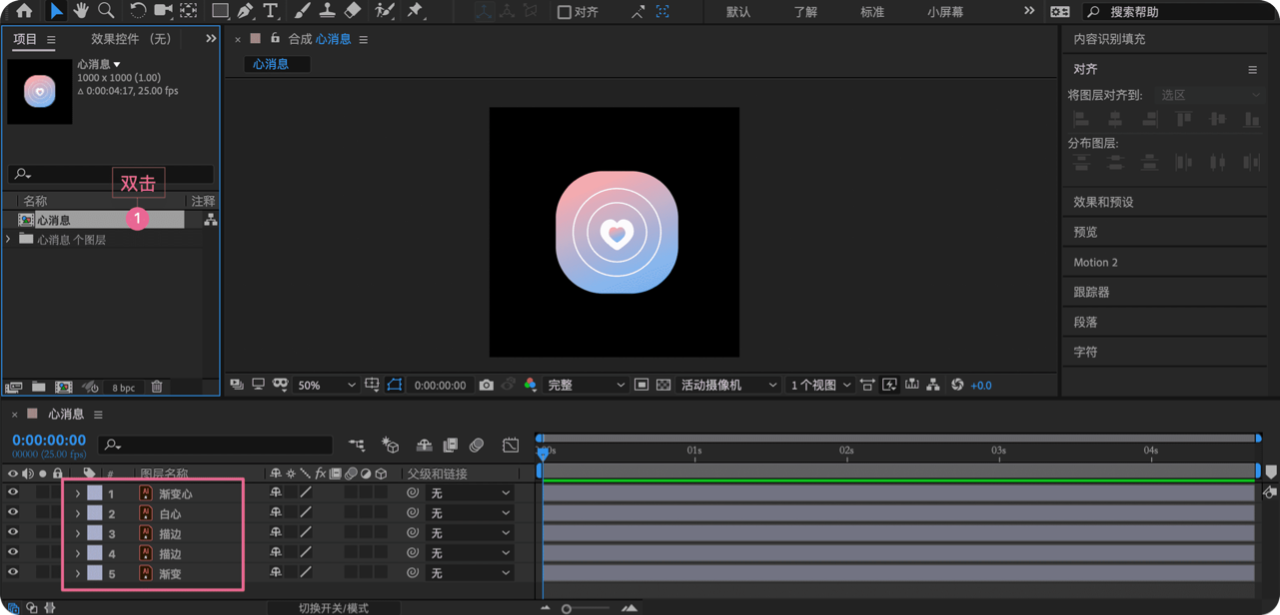Select the Pen tool
Screen dimensions: 1280x615
(x=245, y=11)
